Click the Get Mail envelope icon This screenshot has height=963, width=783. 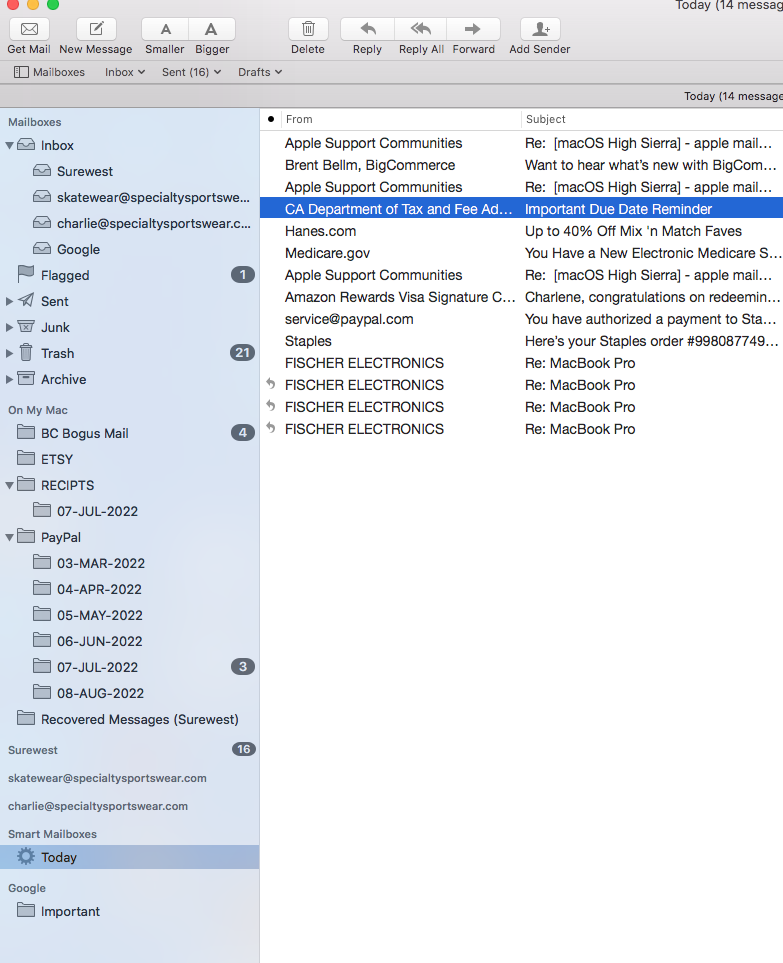click(x=29, y=29)
